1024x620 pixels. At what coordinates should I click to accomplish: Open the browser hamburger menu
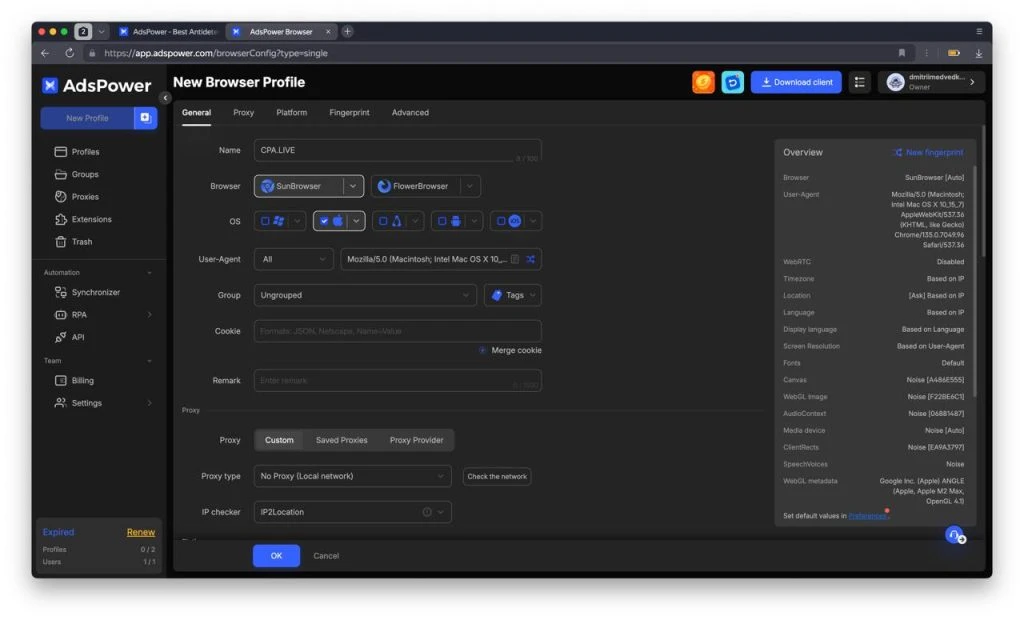click(979, 31)
